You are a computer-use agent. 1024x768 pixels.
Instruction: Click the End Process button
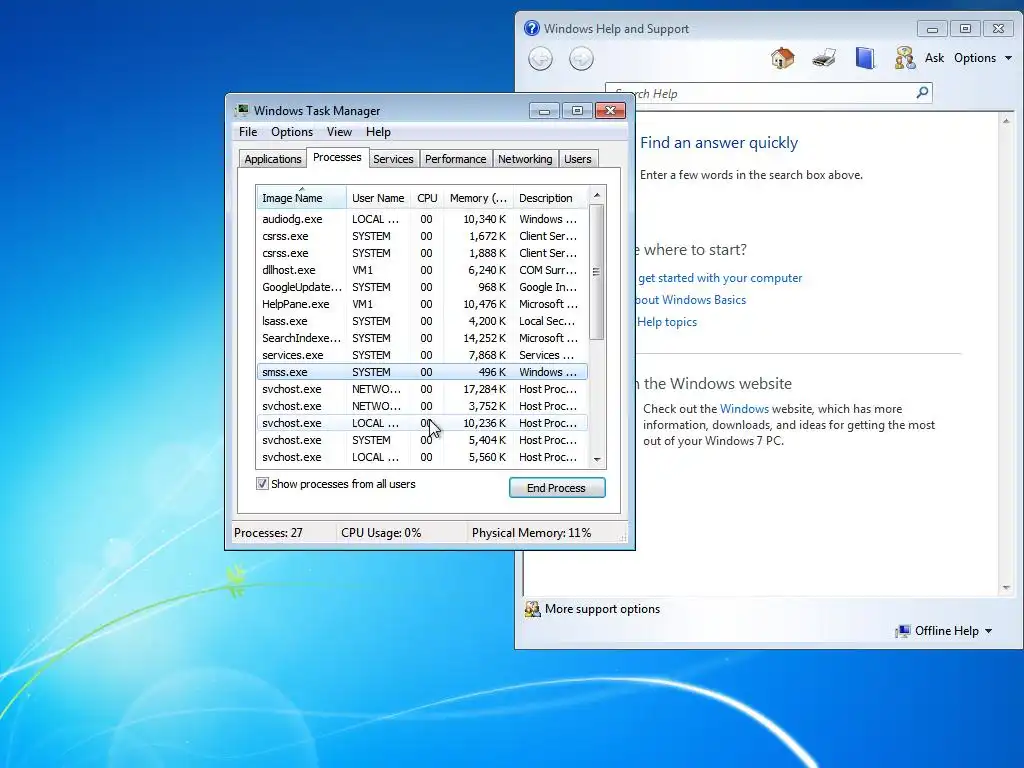click(557, 488)
